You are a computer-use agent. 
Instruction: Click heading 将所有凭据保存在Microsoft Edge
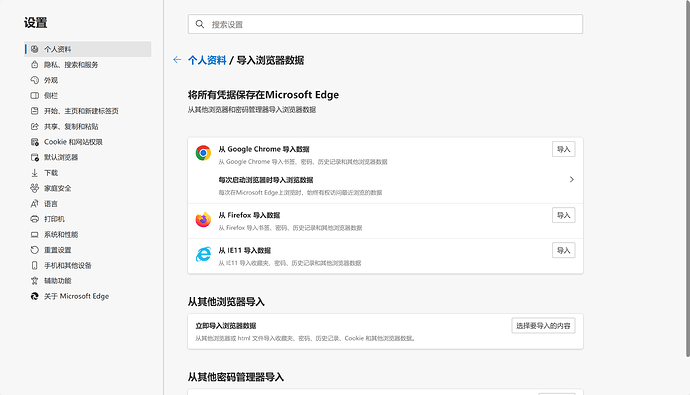263,95
